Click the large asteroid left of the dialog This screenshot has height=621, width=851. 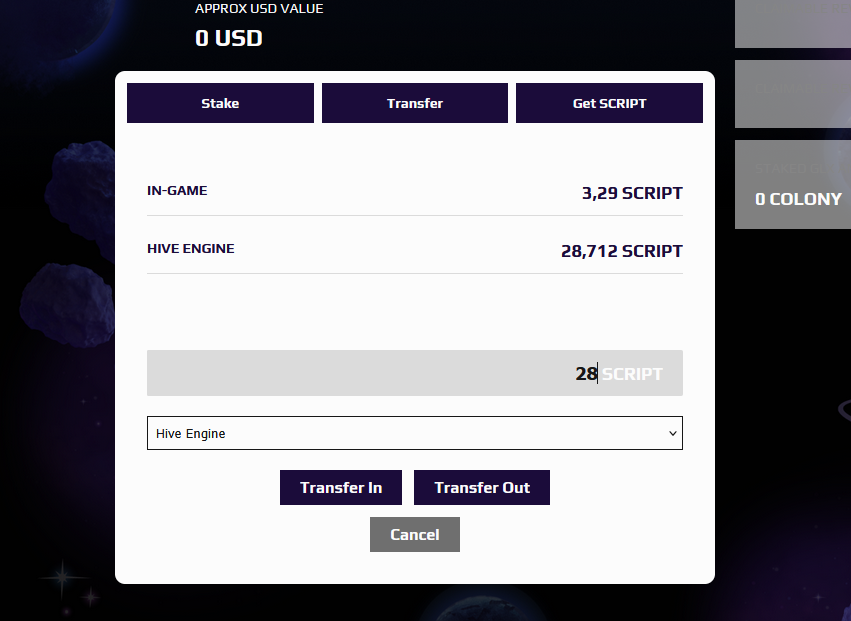tap(81, 198)
